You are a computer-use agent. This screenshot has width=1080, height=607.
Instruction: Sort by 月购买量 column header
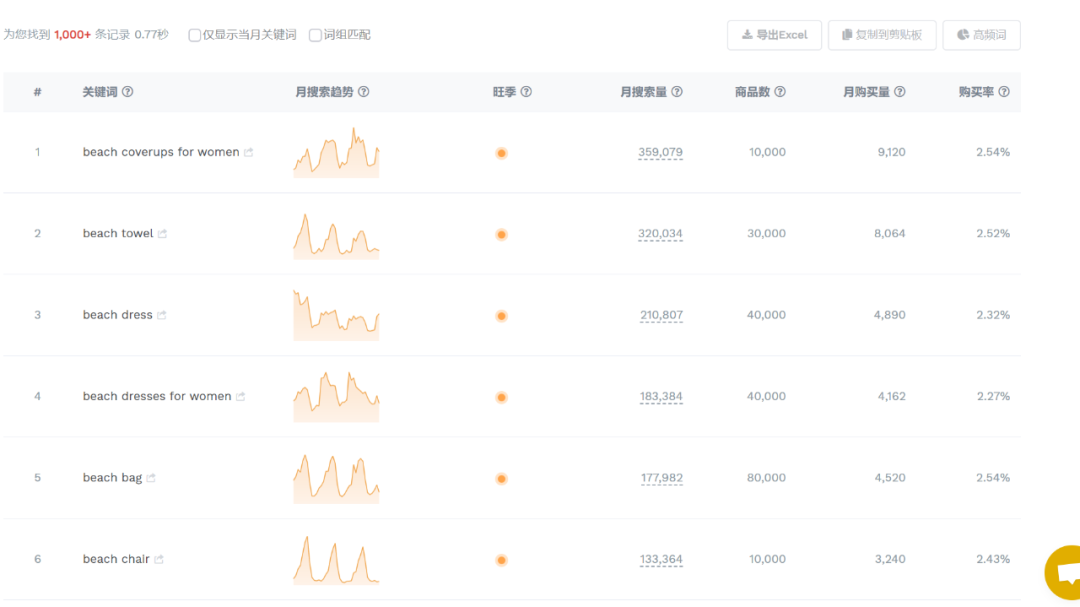click(x=866, y=92)
